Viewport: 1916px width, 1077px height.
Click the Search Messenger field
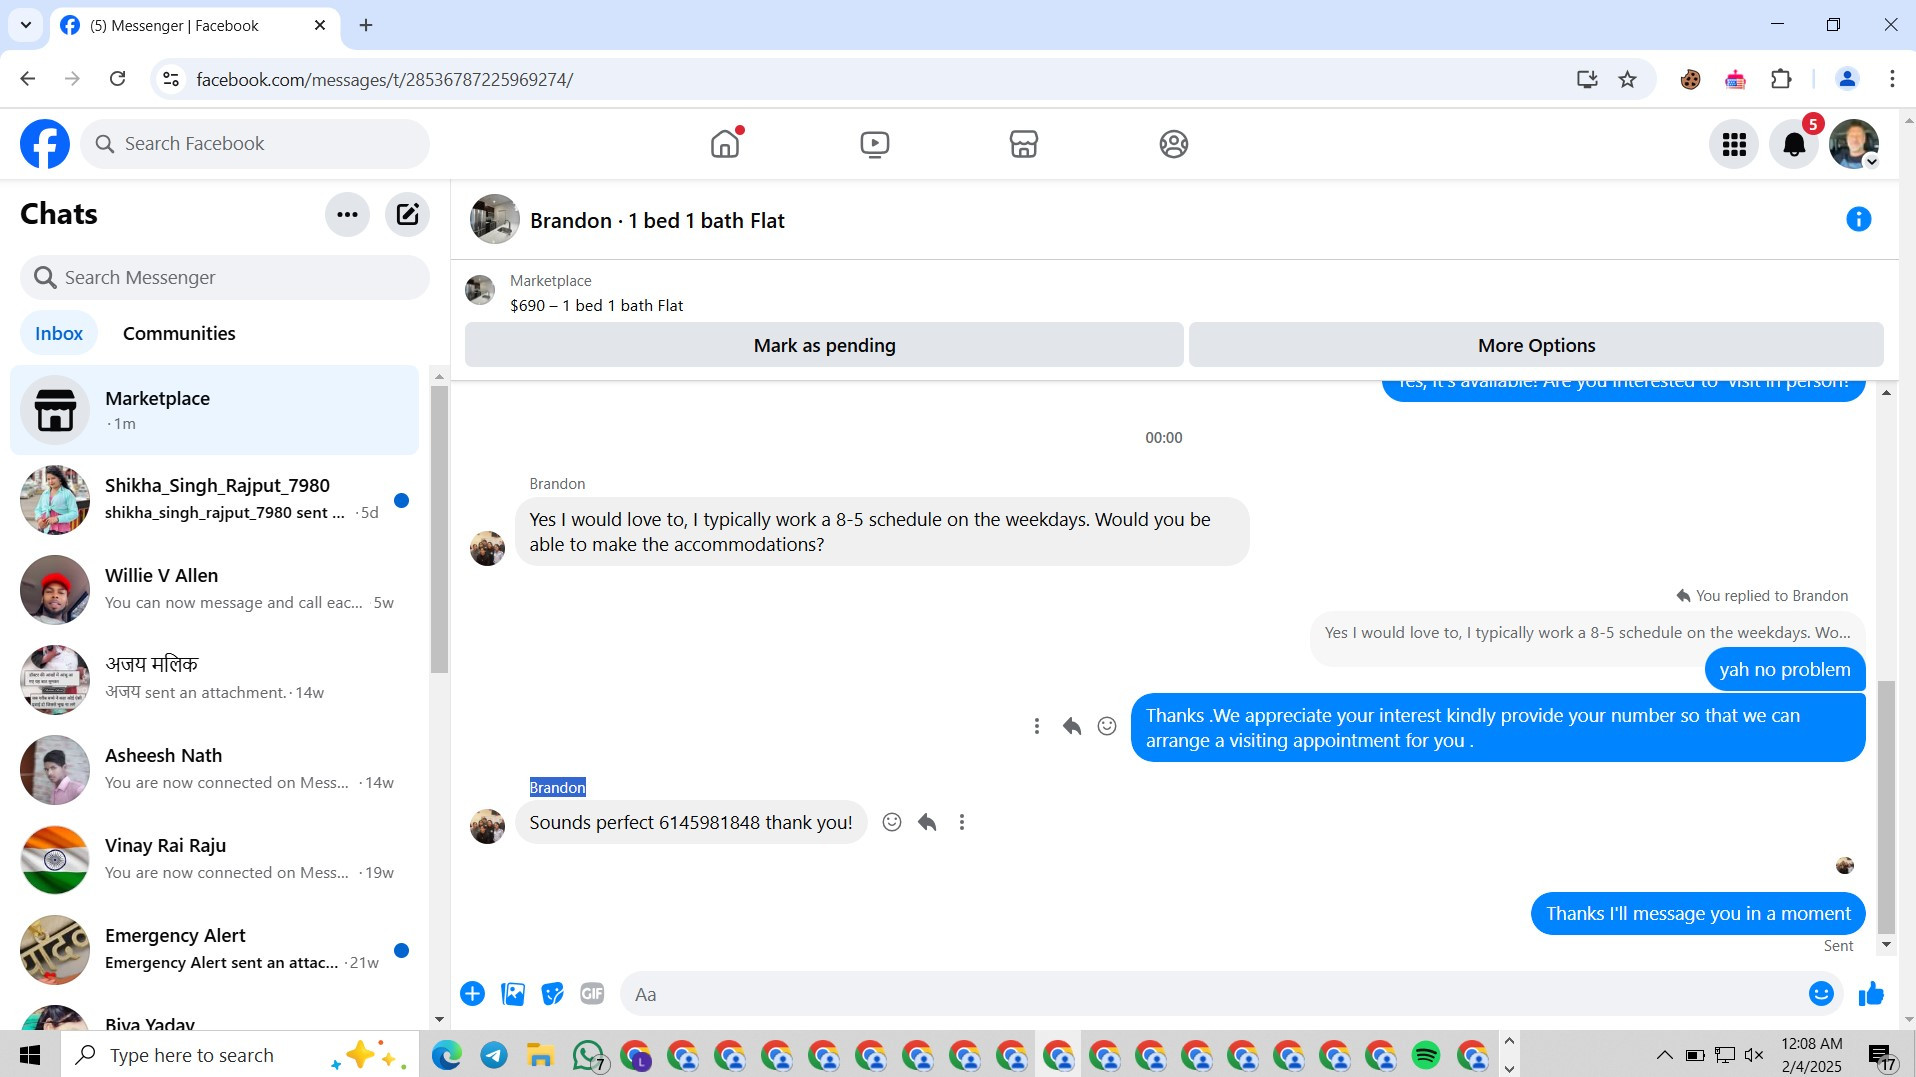pyautogui.click(x=225, y=277)
